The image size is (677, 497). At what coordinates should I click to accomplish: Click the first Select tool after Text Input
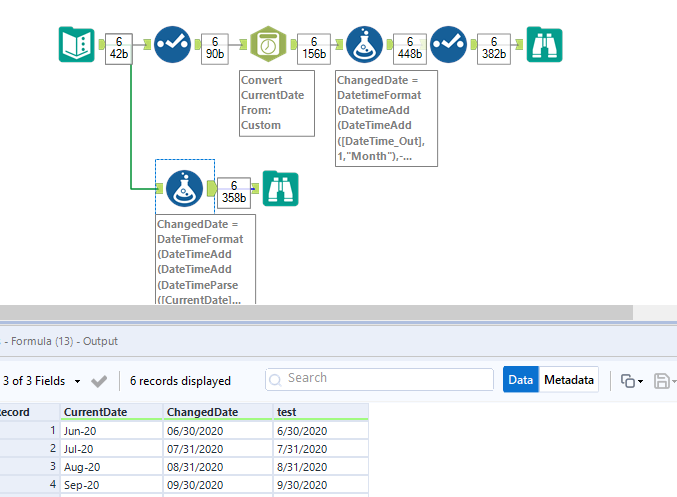[x=173, y=45]
